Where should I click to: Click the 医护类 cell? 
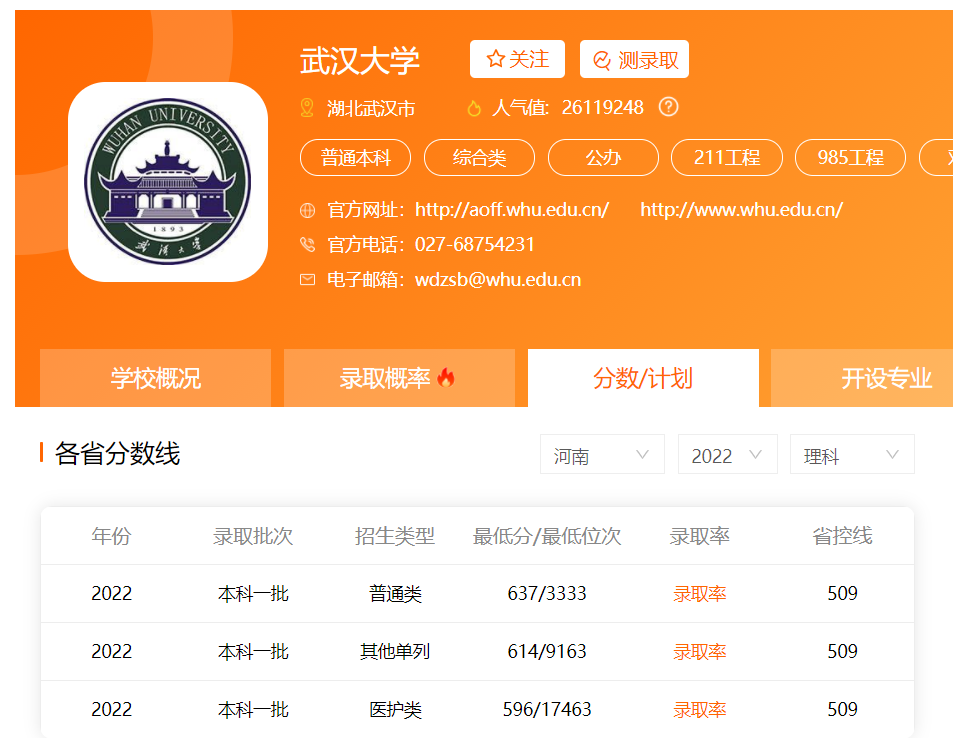(x=395, y=709)
